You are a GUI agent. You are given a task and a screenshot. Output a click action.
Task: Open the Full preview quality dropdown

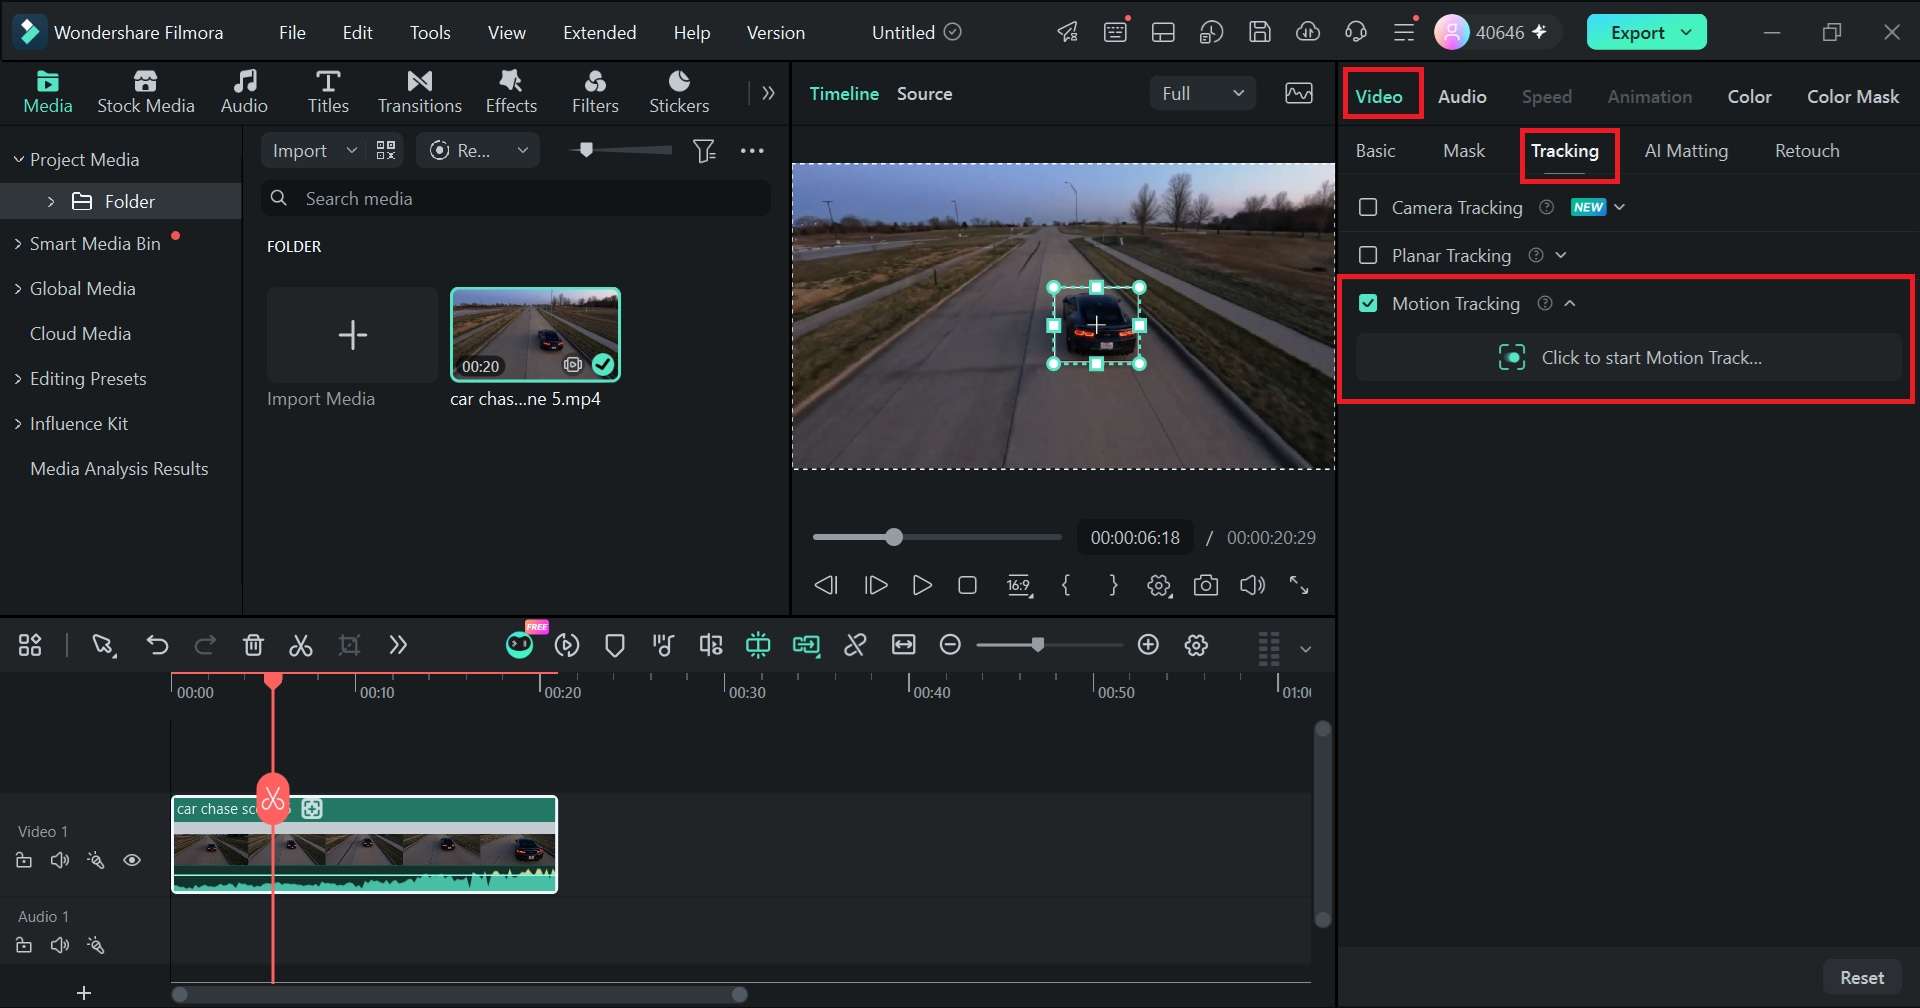[x=1202, y=94]
